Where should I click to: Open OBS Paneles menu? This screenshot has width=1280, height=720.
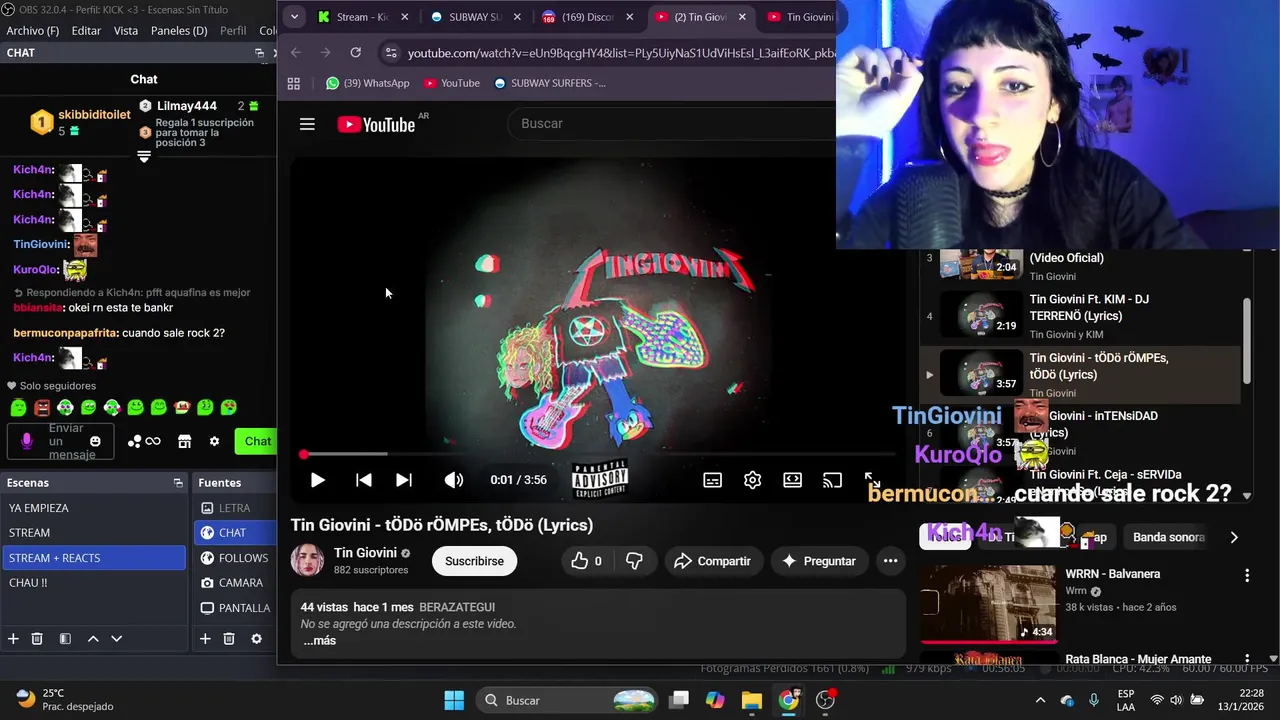click(x=179, y=31)
